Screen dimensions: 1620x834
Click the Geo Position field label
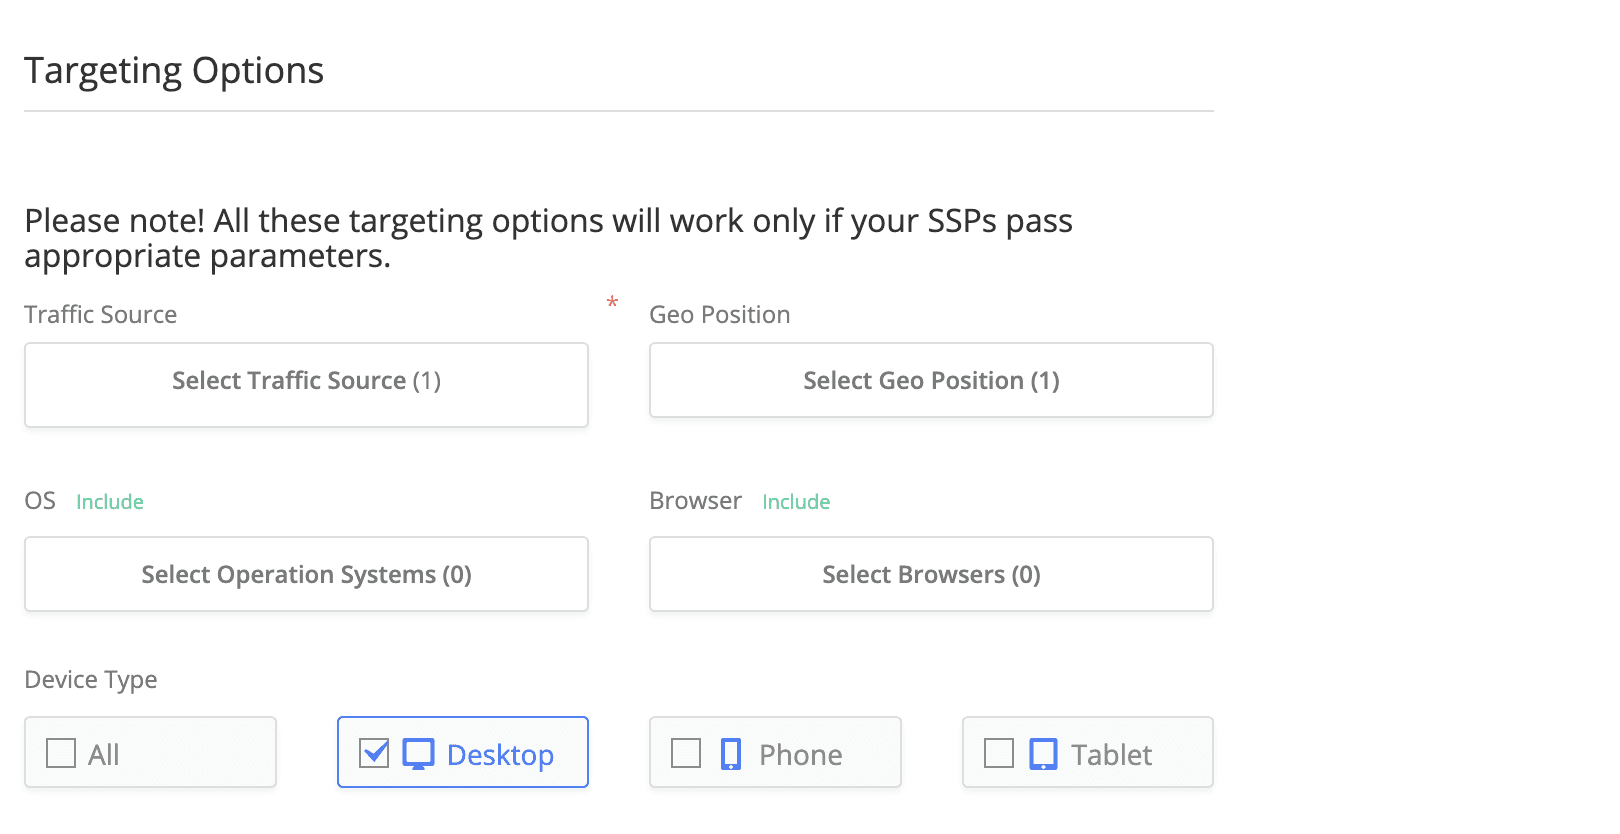[720, 315]
